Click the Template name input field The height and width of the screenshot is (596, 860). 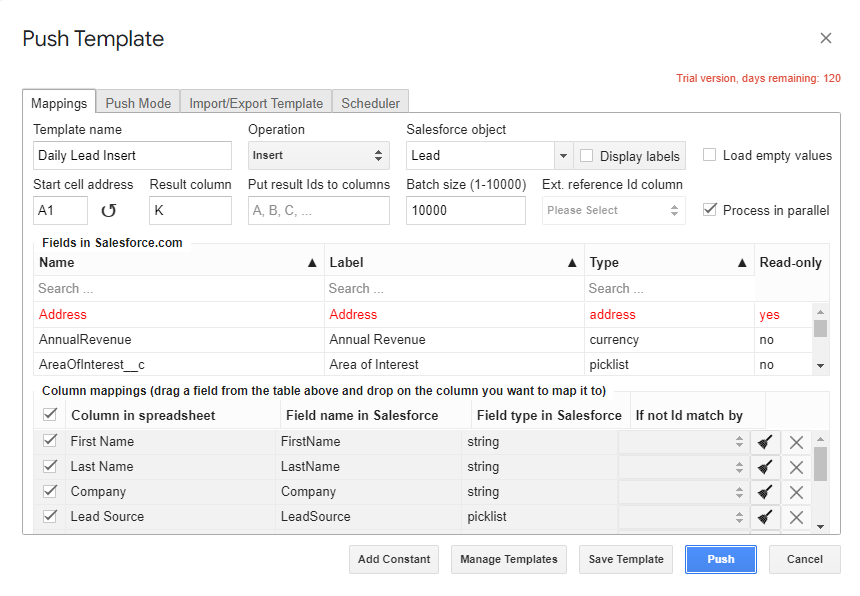pyautogui.click(x=132, y=155)
